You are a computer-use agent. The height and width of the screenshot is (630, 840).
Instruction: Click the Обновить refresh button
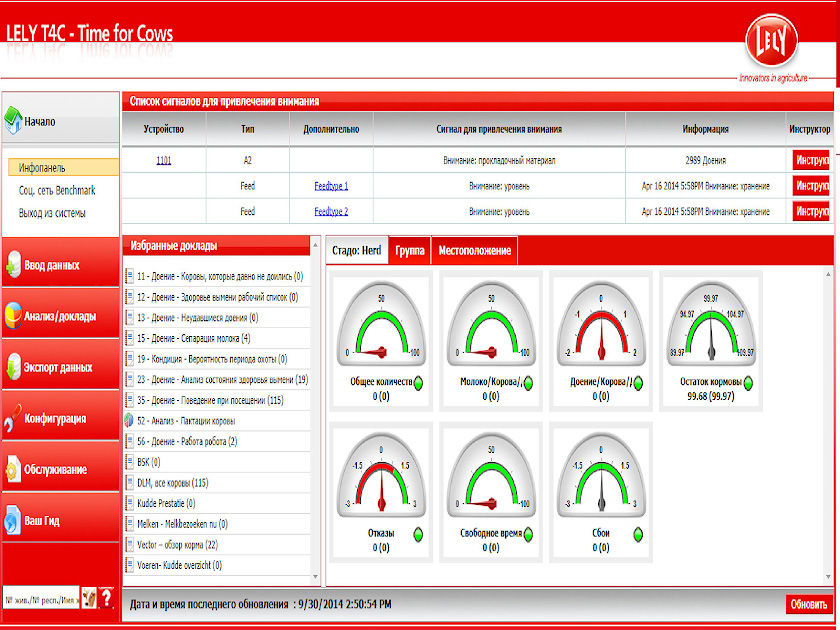click(809, 604)
